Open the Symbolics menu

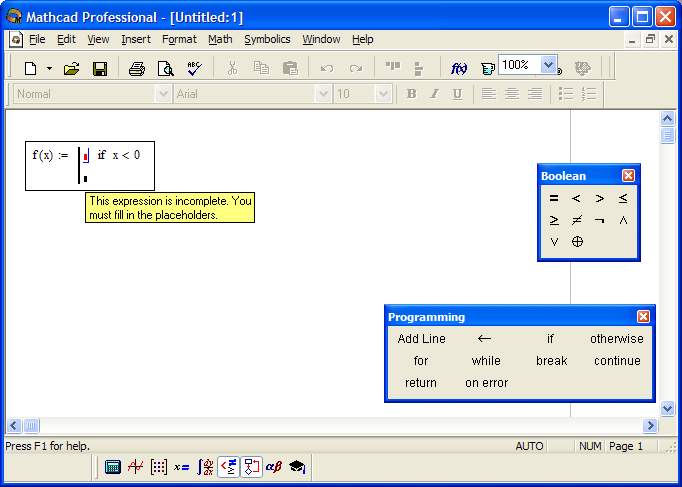[267, 40]
